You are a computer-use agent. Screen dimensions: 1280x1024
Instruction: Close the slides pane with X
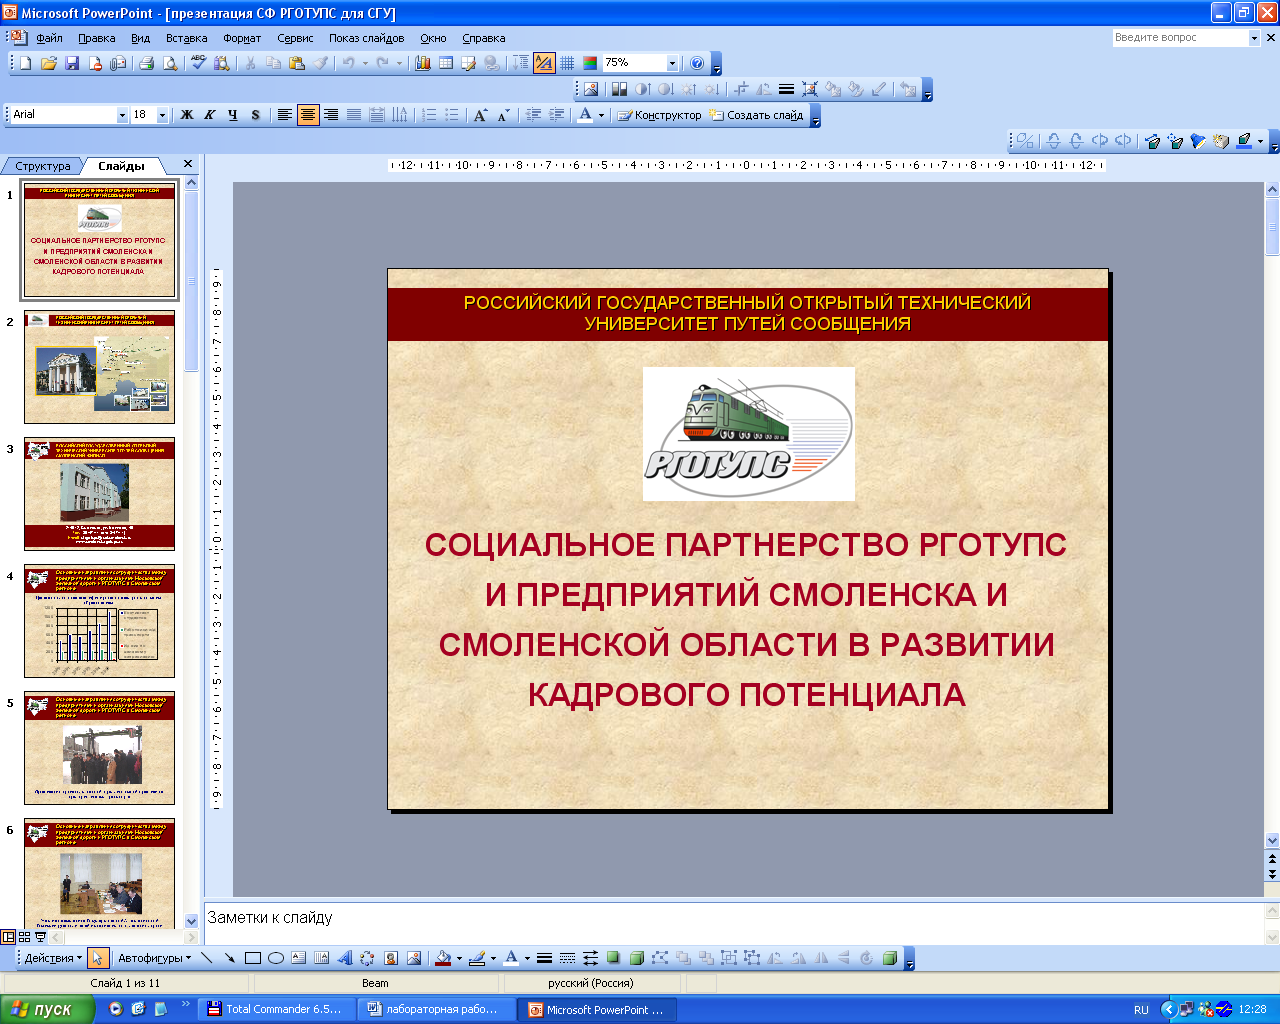(x=188, y=164)
